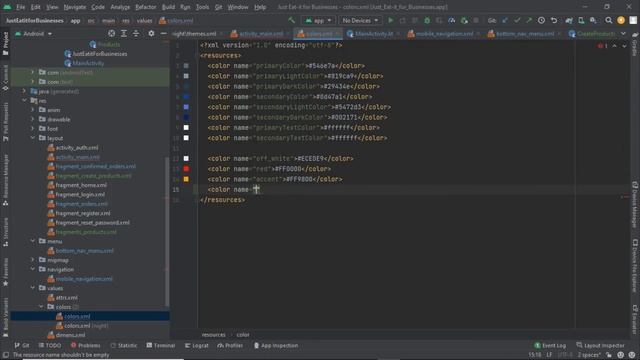
Task: Click Collapse All icon in Project panel
Action: click(x=136, y=33)
